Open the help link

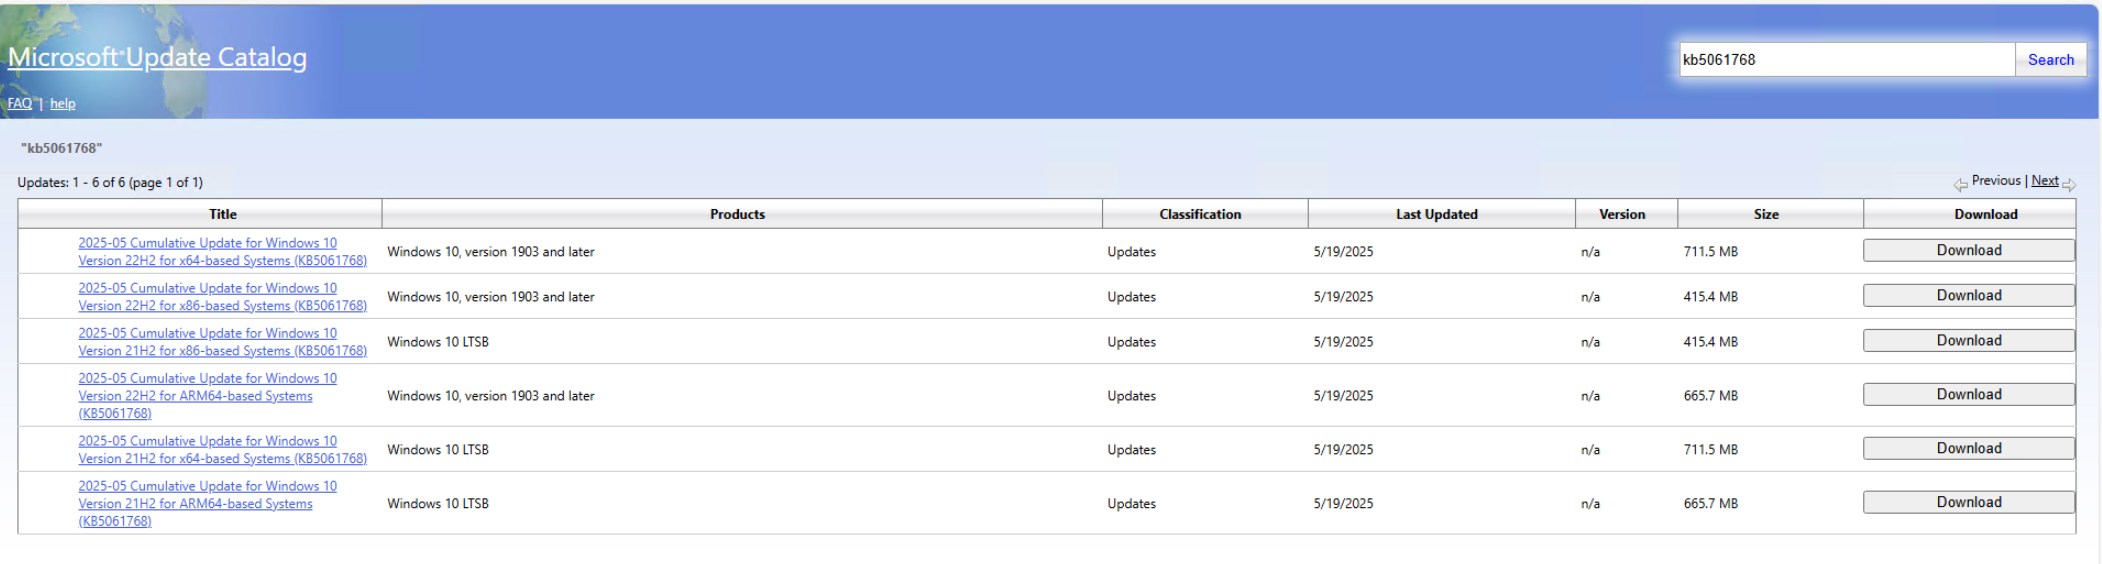click(63, 103)
